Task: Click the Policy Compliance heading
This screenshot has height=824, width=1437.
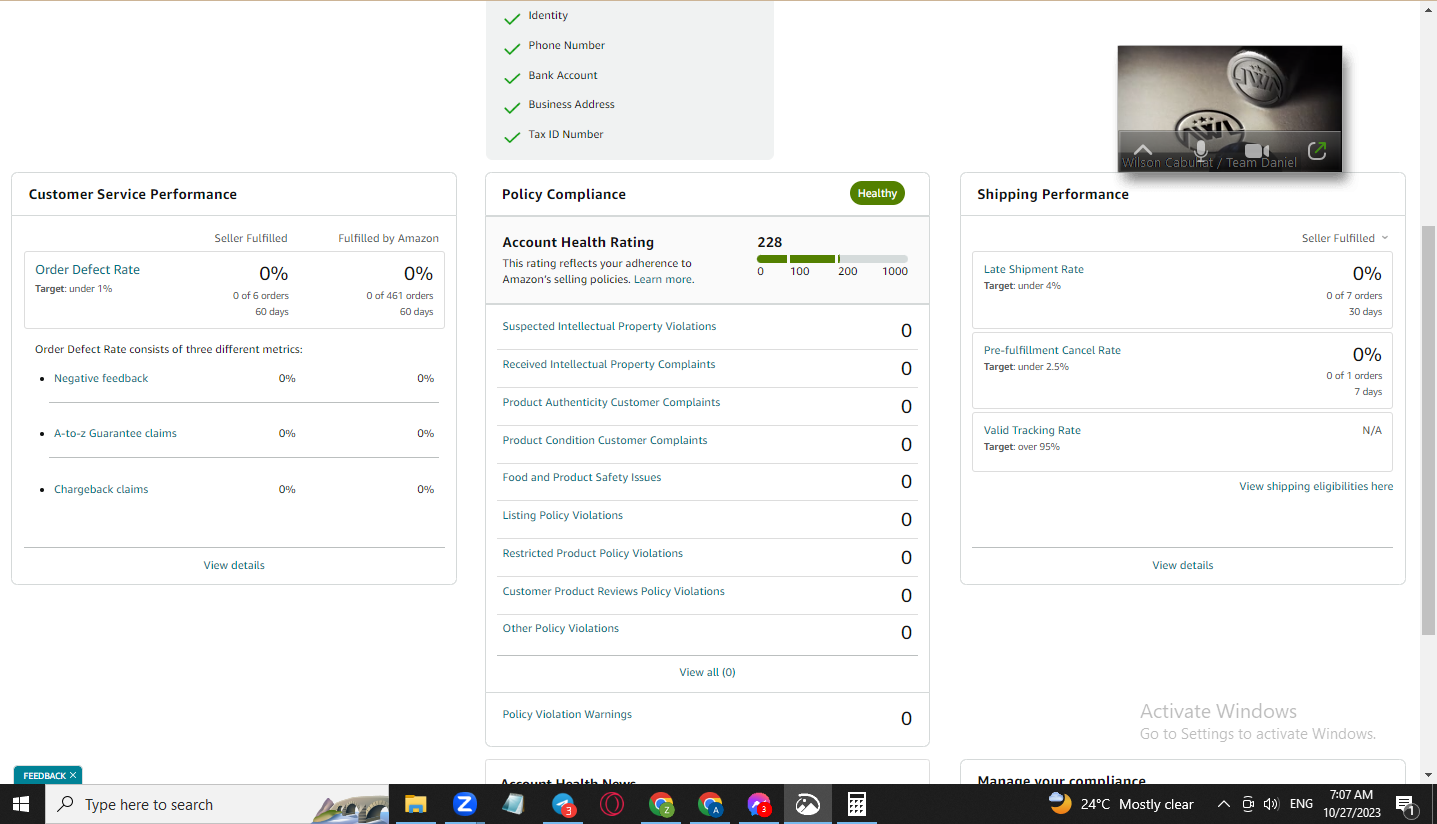Action: pos(564,194)
